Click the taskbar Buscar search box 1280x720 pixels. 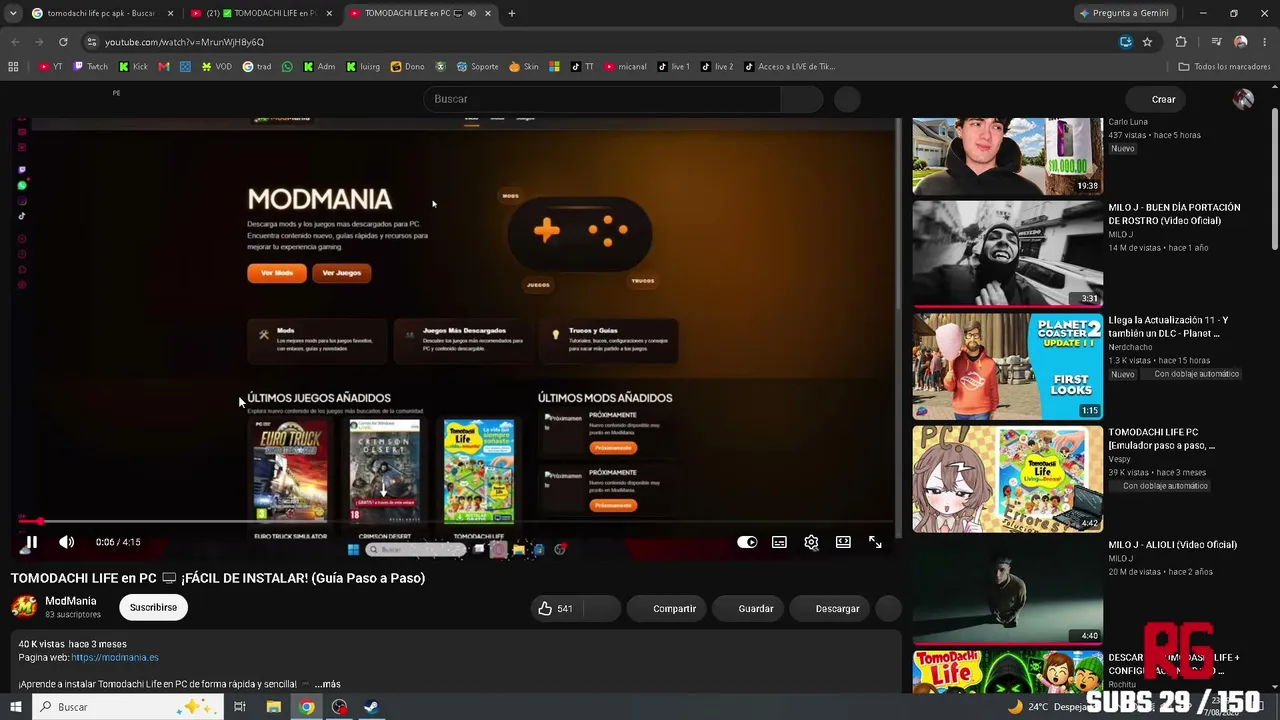(128, 707)
